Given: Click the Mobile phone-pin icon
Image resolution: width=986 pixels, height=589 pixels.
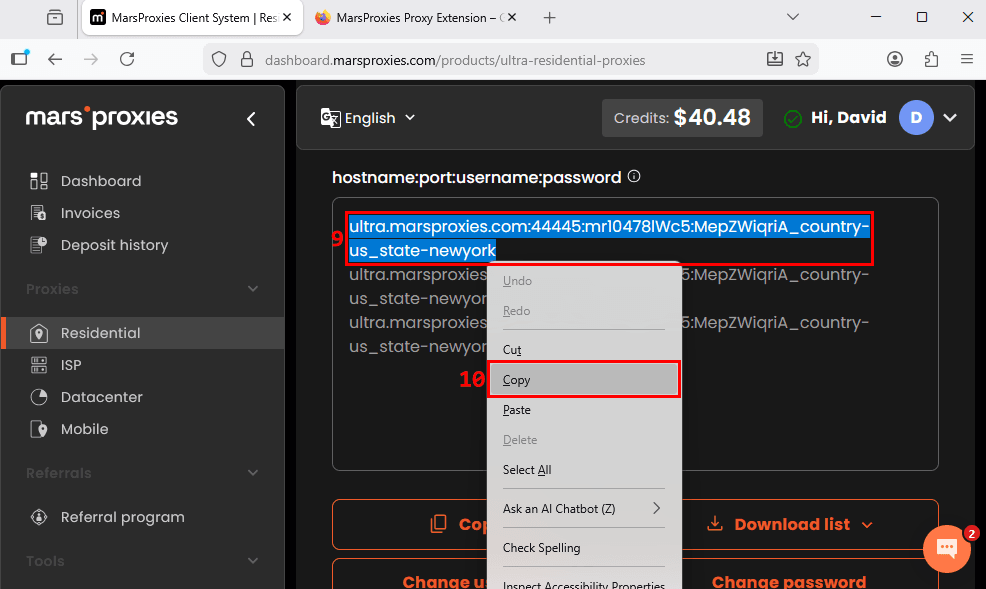Looking at the screenshot, I should (x=39, y=429).
